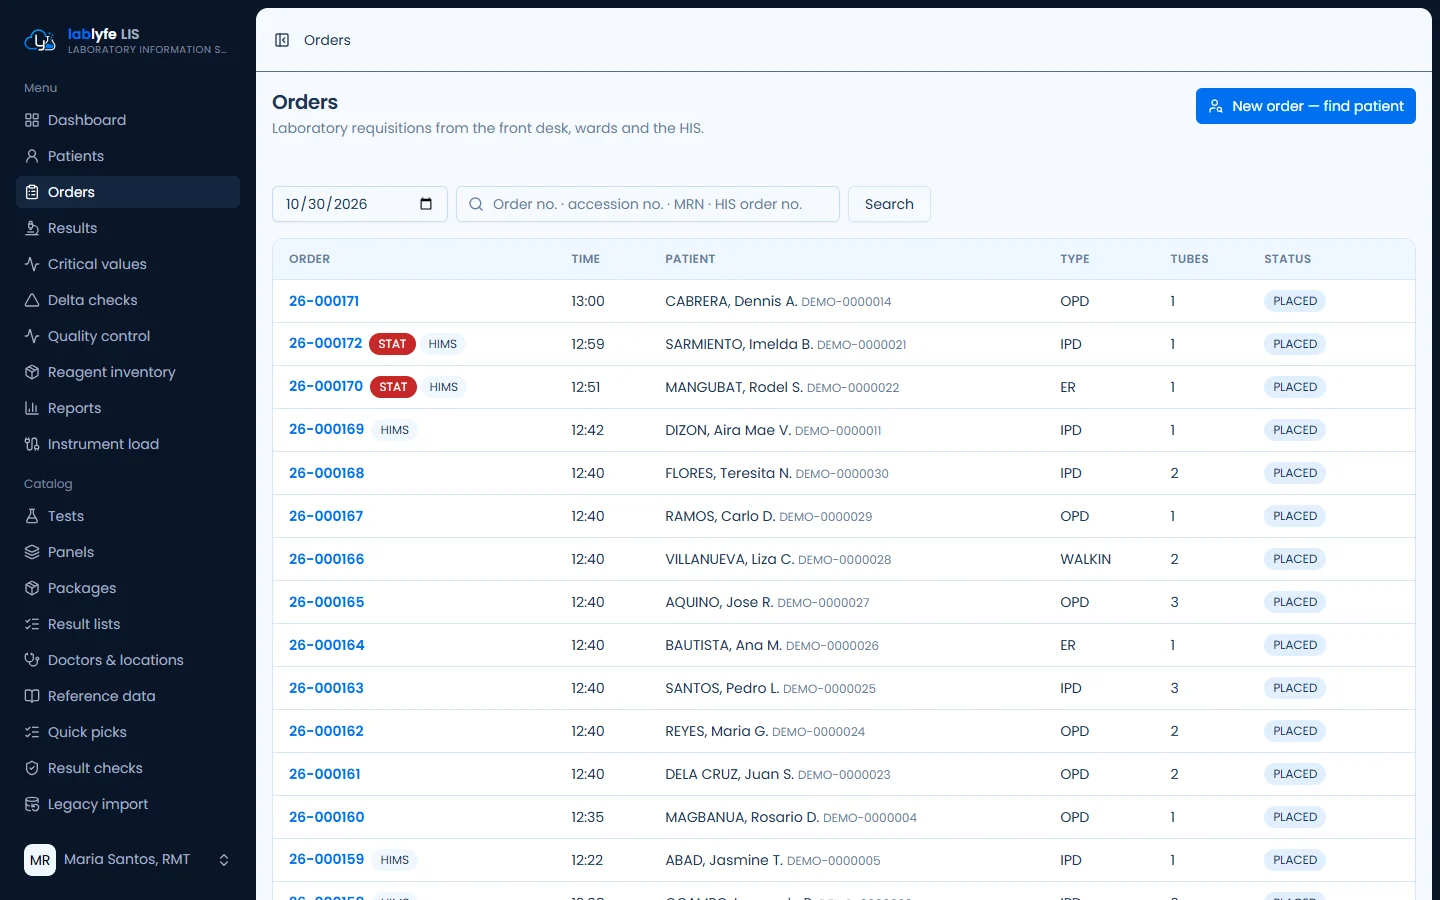Click the Patients person icon
This screenshot has width=1440, height=900.
(x=32, y=156)
